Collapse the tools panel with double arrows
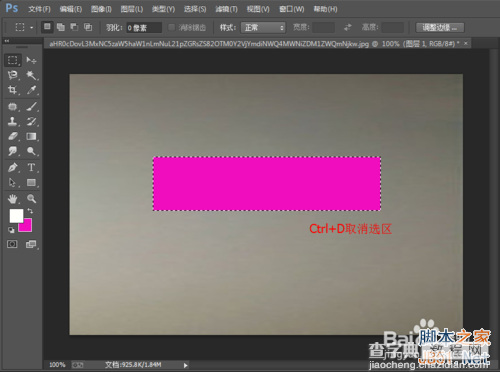 7,41
